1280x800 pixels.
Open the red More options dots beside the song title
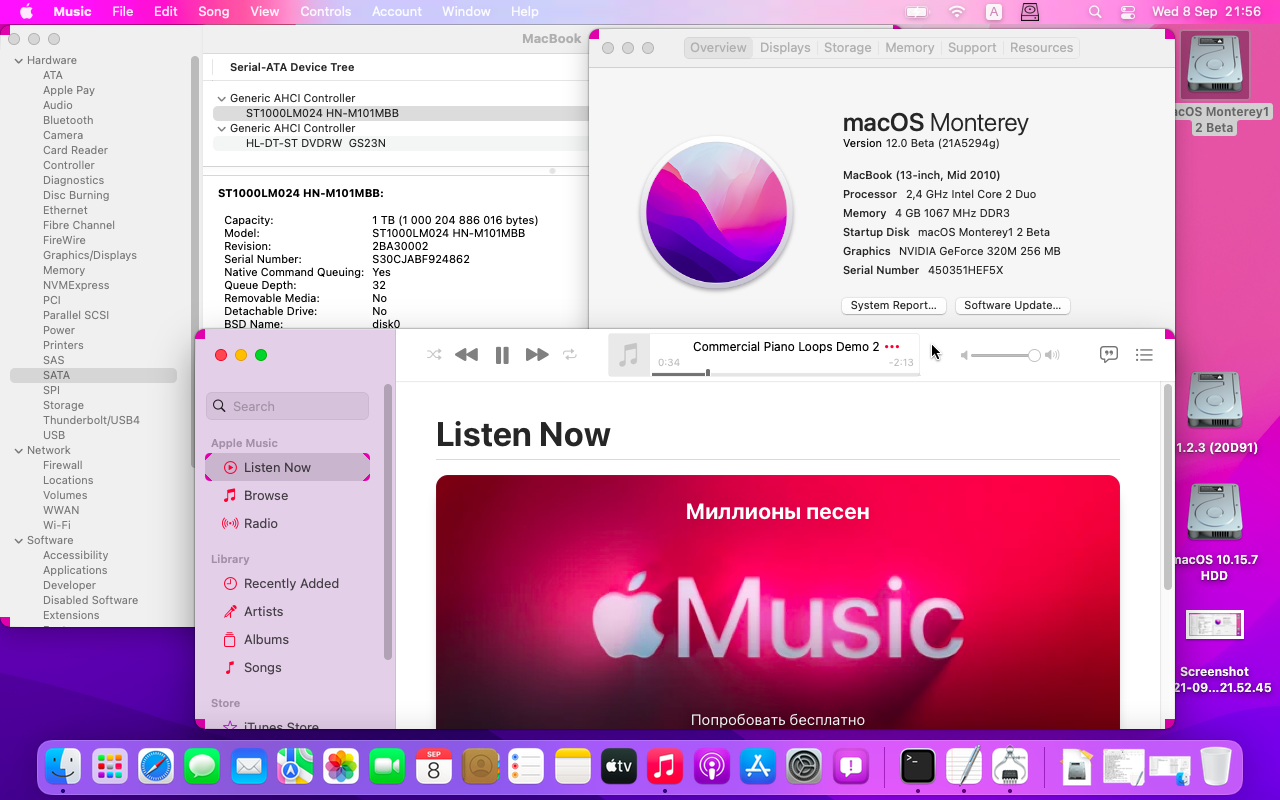tap(892, 347)
